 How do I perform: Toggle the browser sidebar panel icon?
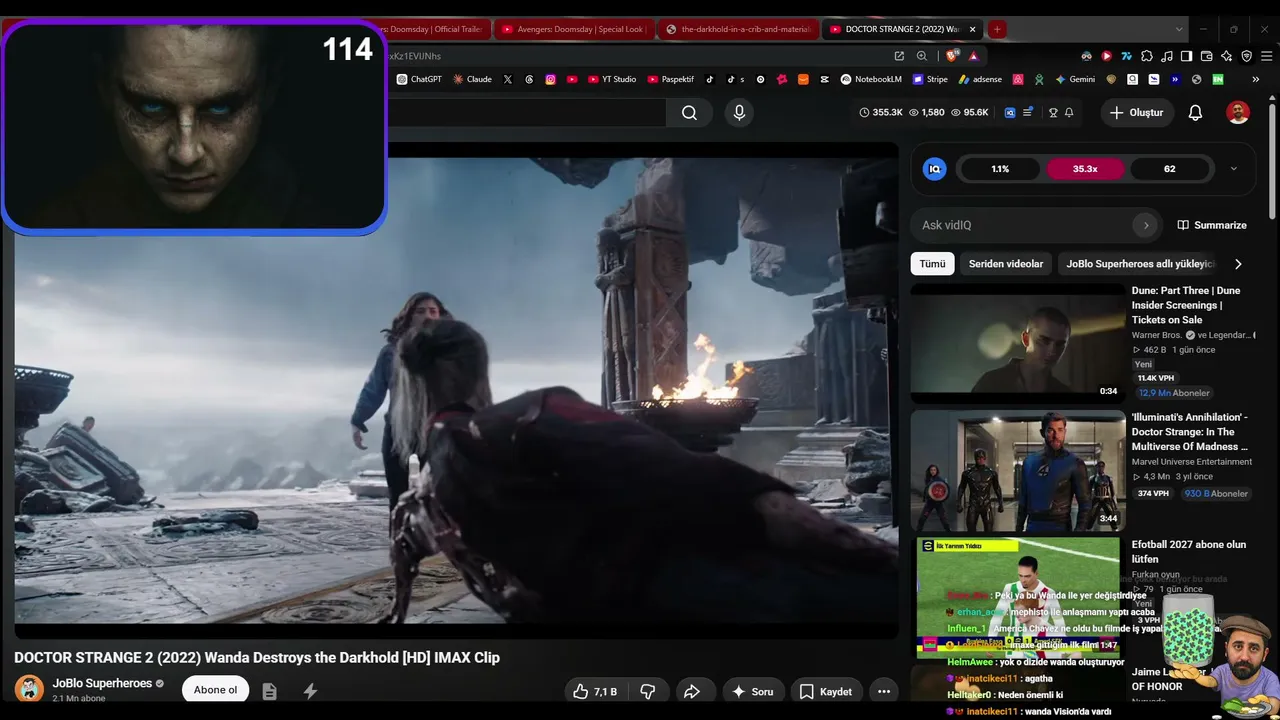pyautogui.click(x=1186, y=56)
